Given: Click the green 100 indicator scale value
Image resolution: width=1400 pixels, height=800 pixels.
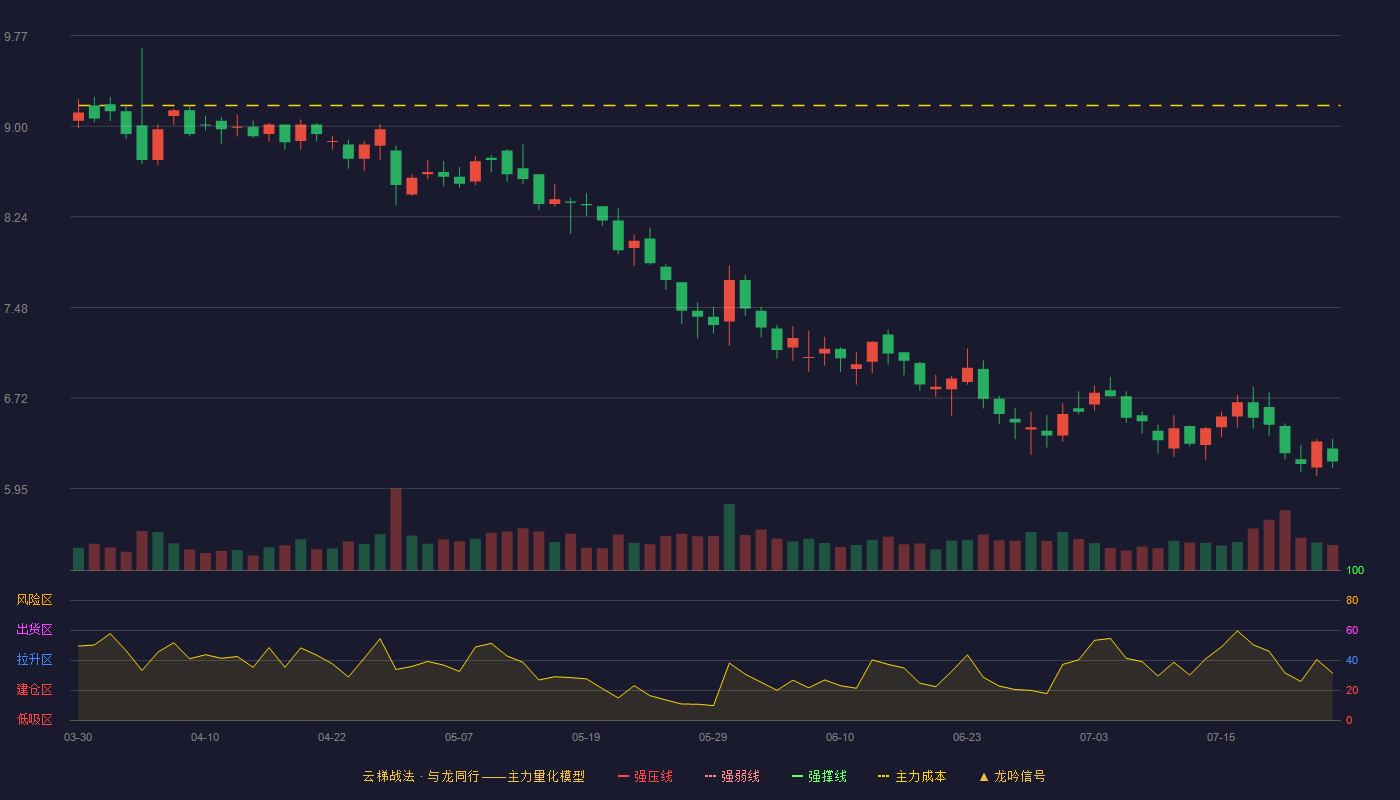Looking at the screenshot, I should point(1355,570).
